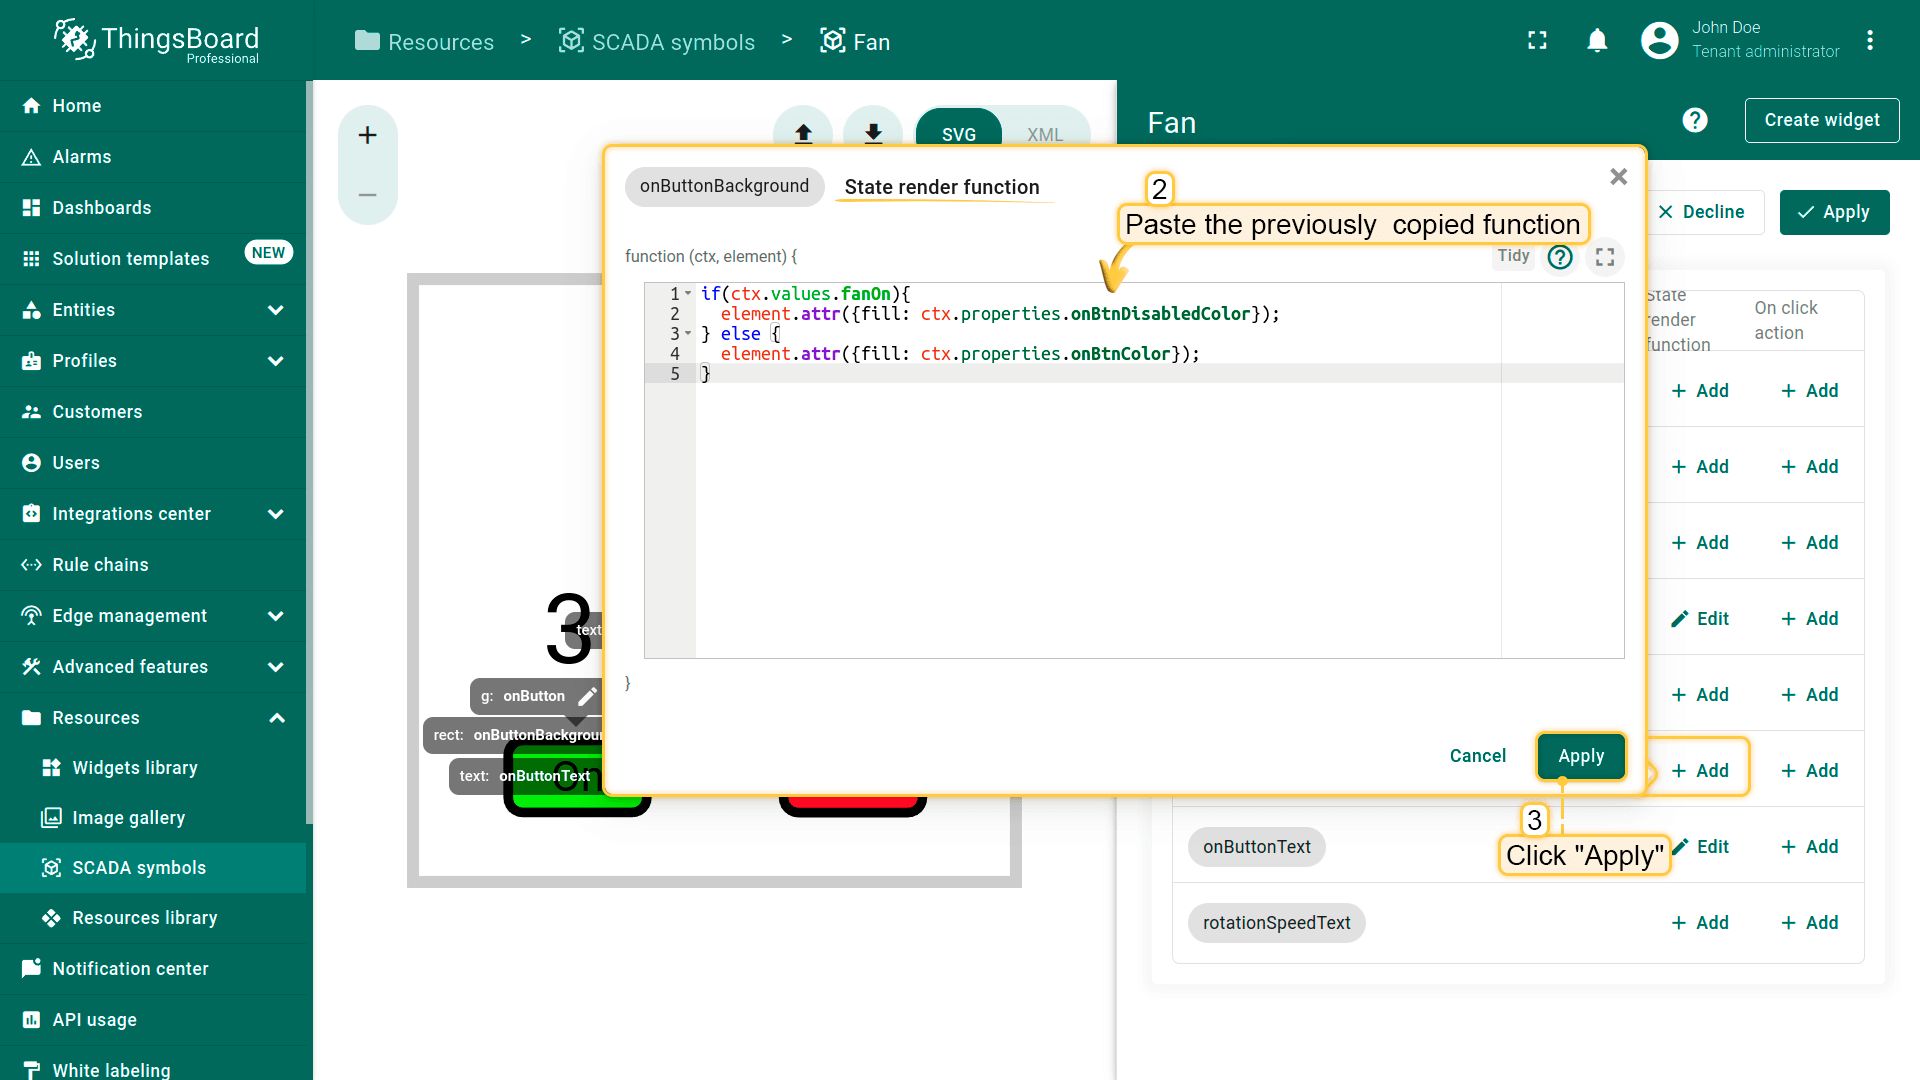This screenshot has width=1920, height=1080.
Task: Expand code editor to fullscreen
Action: 1605,257
